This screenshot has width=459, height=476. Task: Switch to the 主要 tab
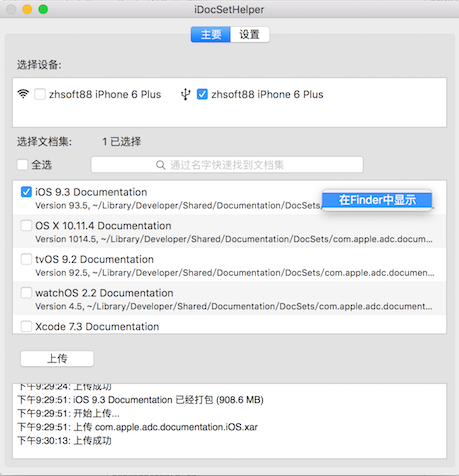click(x=211, y=35)
